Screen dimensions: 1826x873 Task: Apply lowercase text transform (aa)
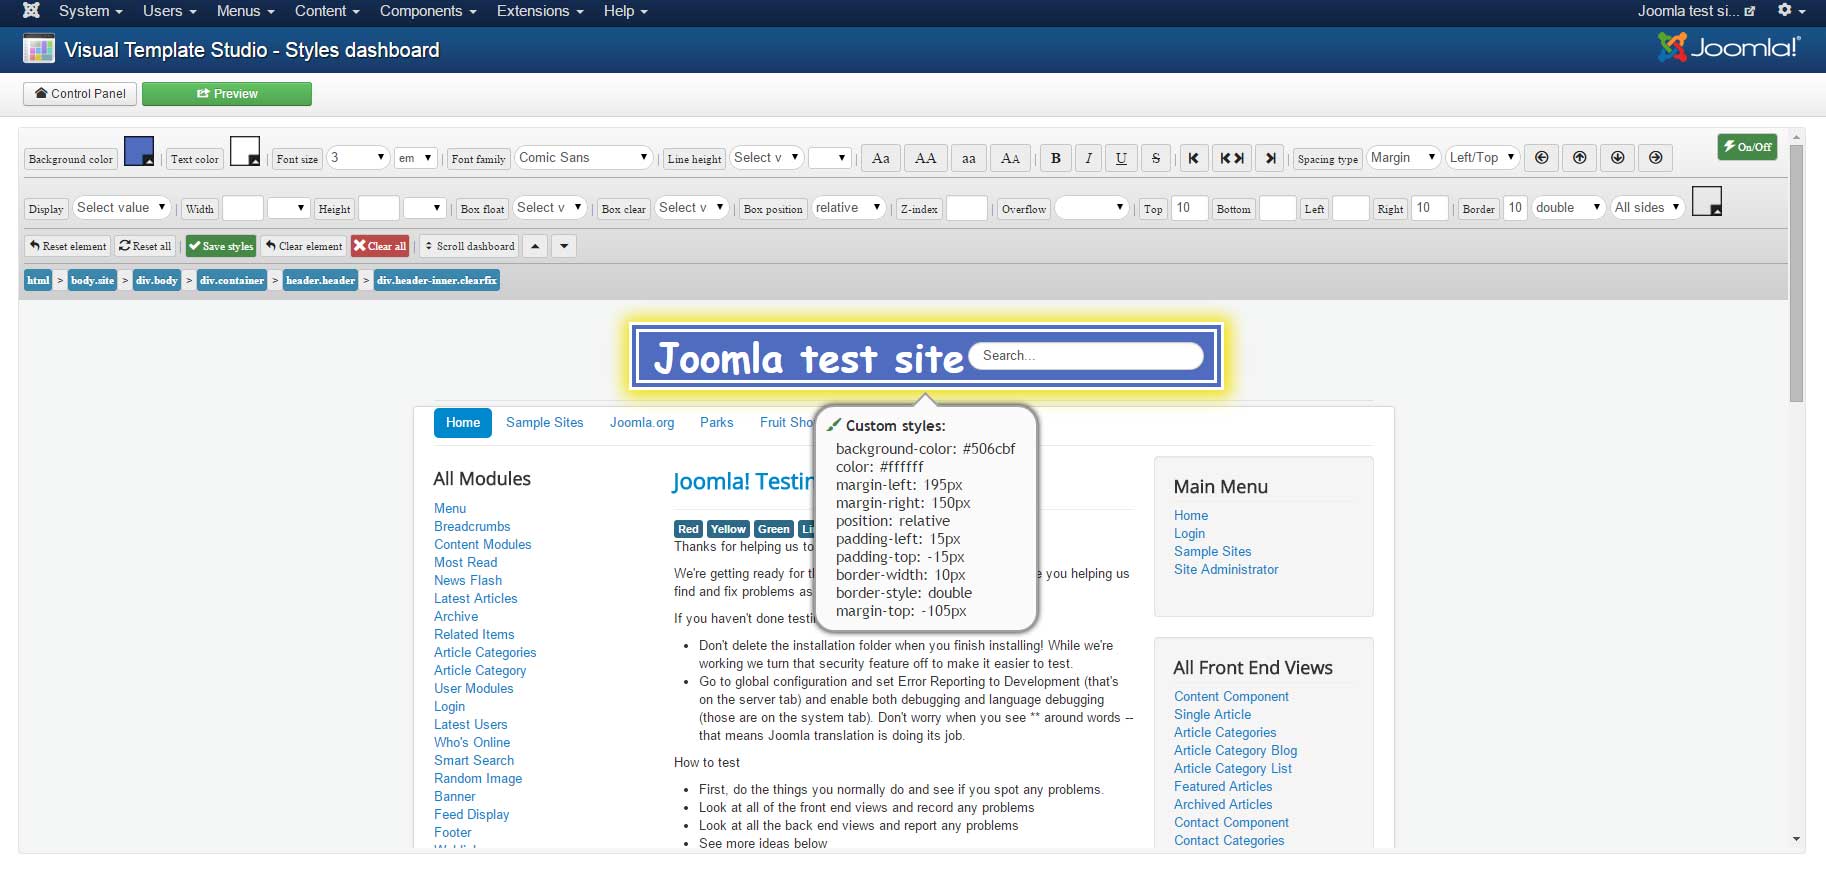(969, 158)
